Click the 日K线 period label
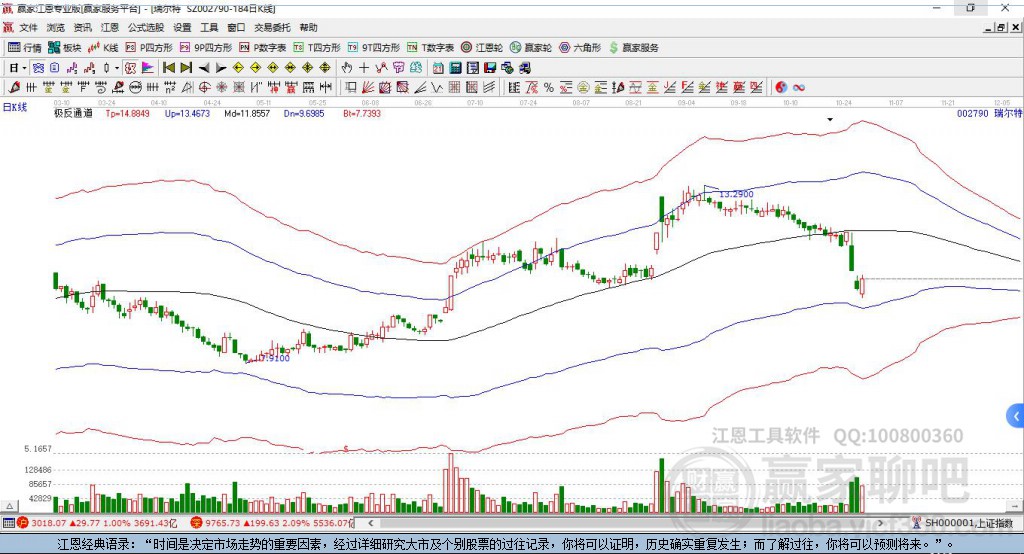Screen dimensions: 1024x554 tap(15, 107)
